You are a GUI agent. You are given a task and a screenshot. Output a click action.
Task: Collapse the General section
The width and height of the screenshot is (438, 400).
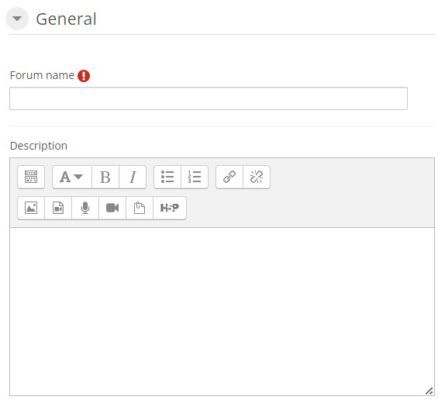(17, 19)
